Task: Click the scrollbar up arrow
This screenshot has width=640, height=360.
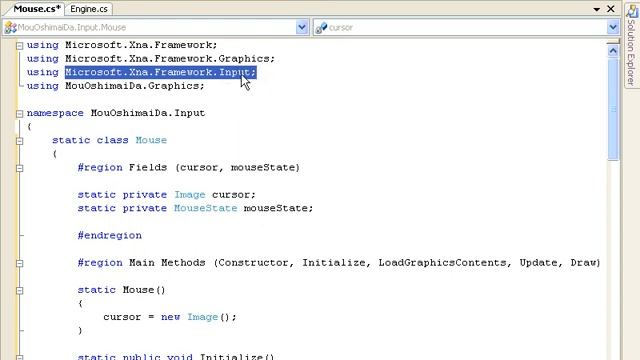Action: (613, 51)
